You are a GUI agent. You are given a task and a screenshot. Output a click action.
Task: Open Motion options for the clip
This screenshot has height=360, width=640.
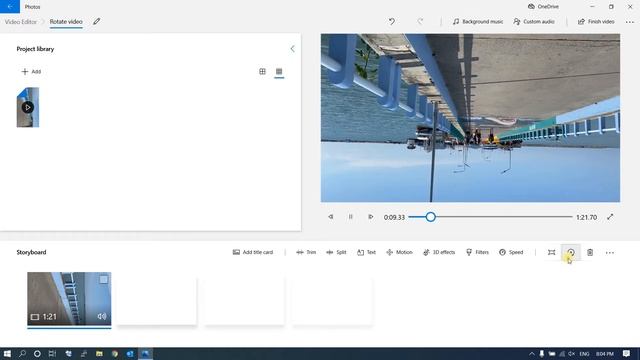point(399,252)
